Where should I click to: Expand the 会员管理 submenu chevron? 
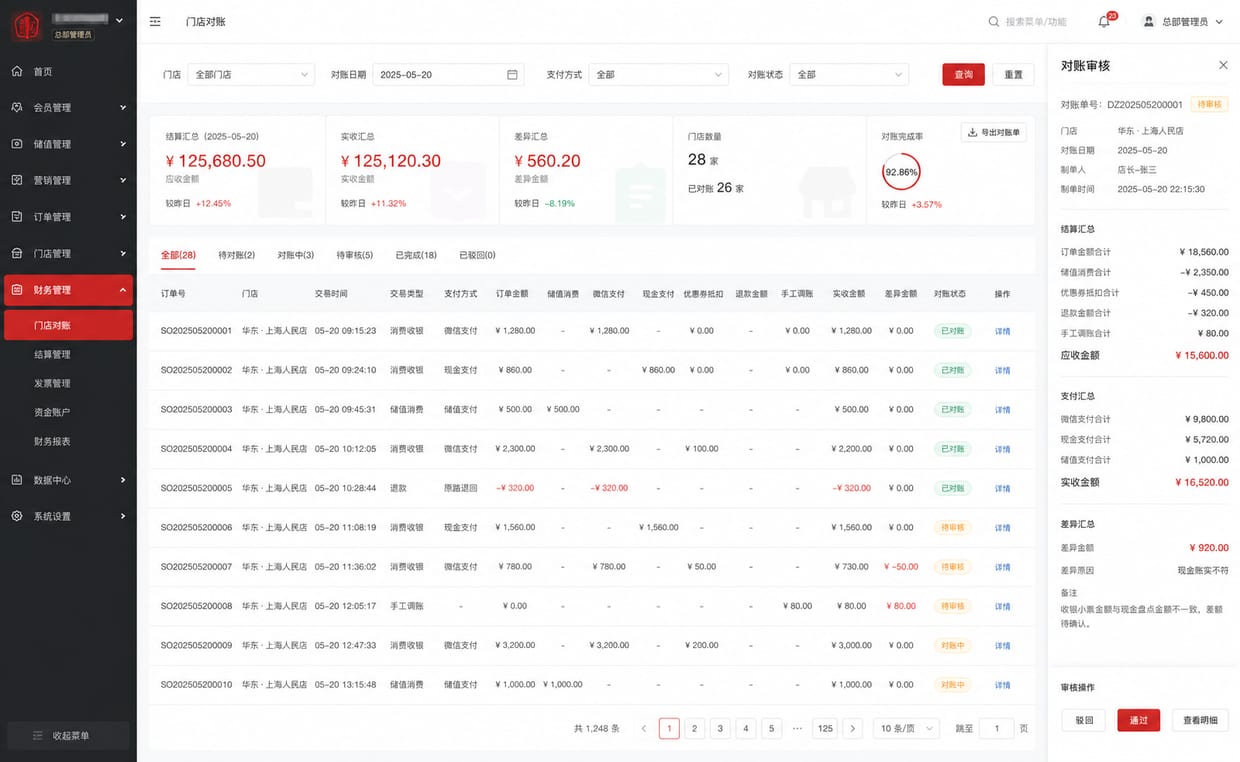123,107
